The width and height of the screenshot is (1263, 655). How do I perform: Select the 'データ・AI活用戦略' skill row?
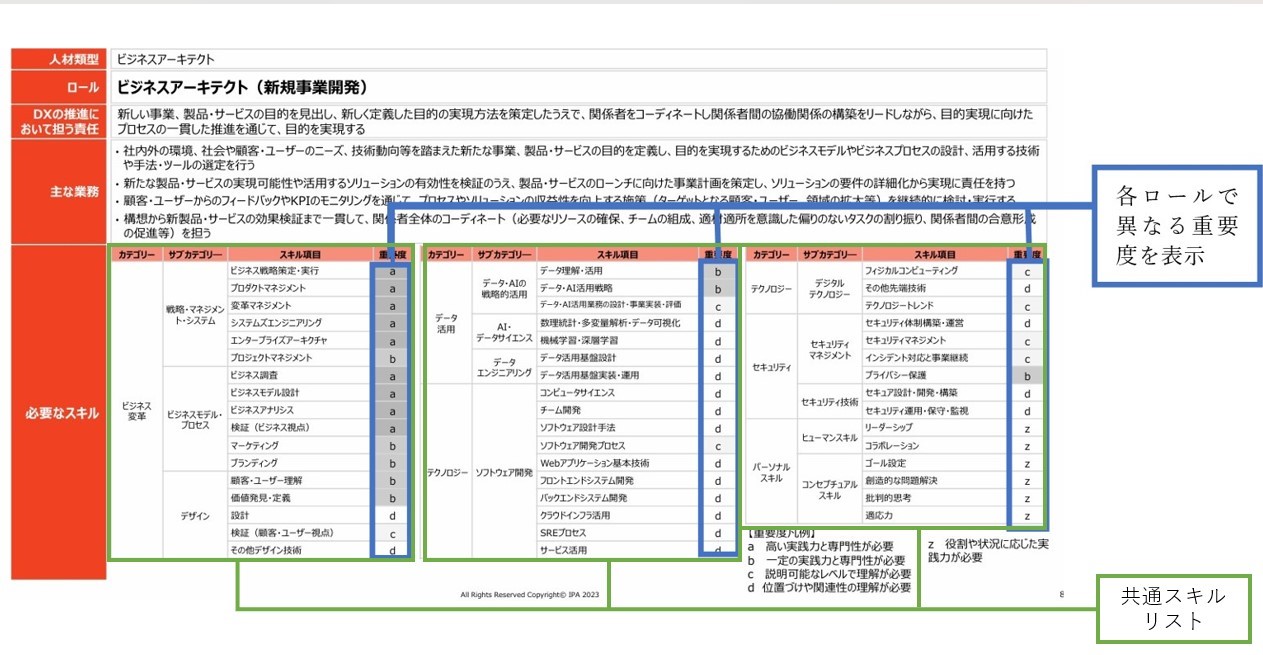576,288
